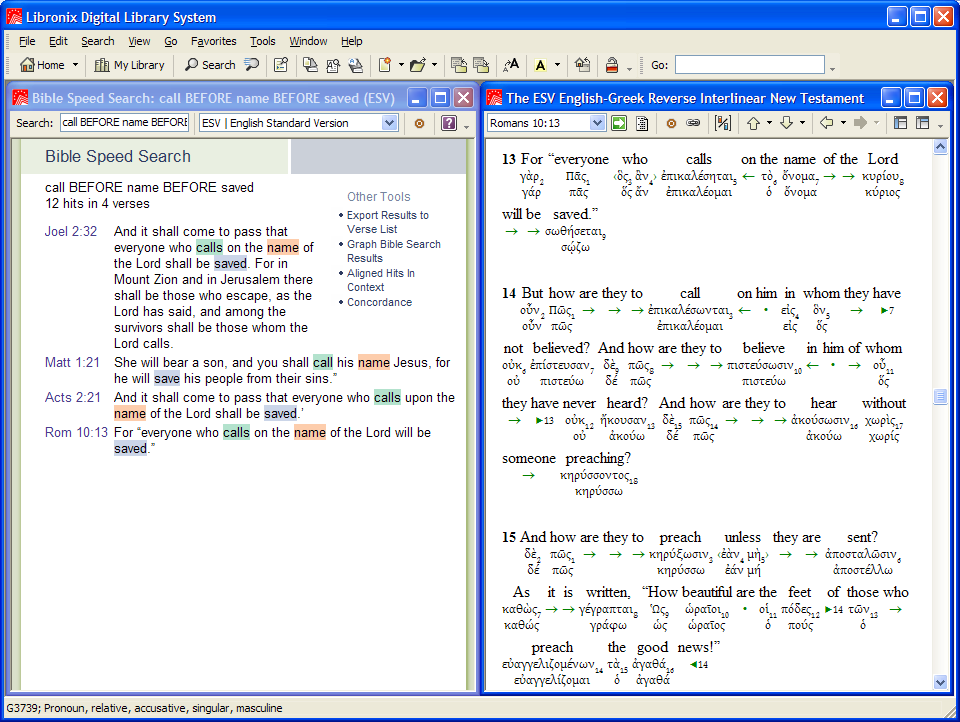Viewport: 960px width, 722px height.
Task: Click the Concordance link under Other Tools
Action: click(x=379, y=302)
